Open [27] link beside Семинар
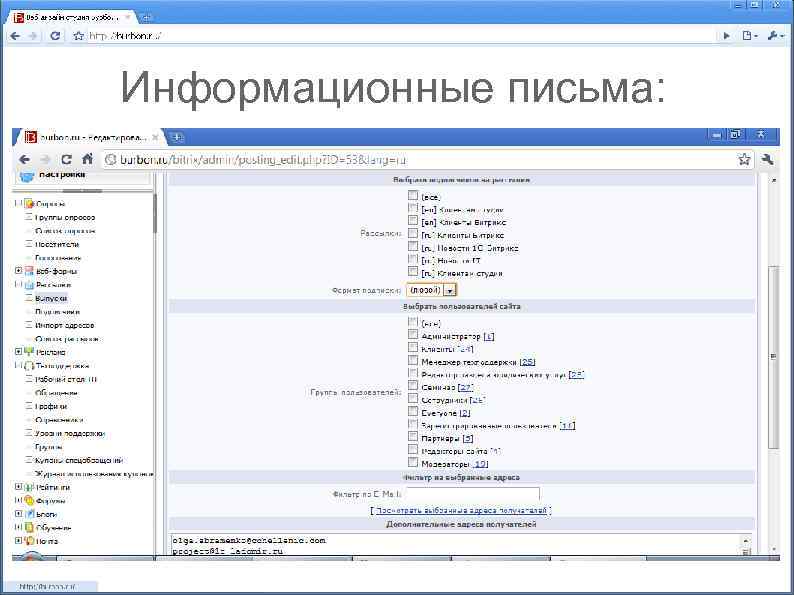This screenshot has width=794, height=595. tap(465, 387)
